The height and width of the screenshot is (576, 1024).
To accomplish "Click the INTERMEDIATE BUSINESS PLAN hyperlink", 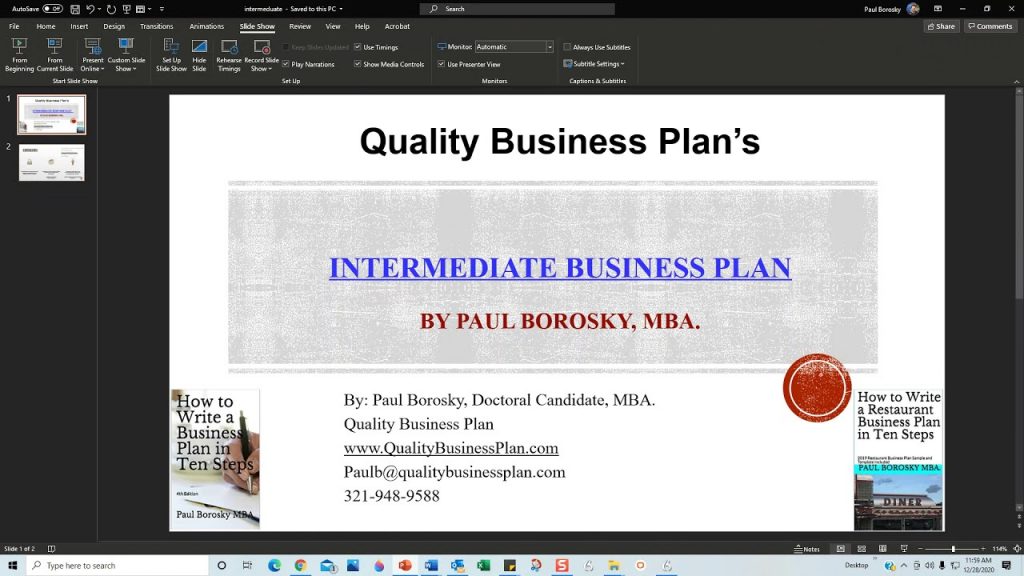I will click(560, 268).
